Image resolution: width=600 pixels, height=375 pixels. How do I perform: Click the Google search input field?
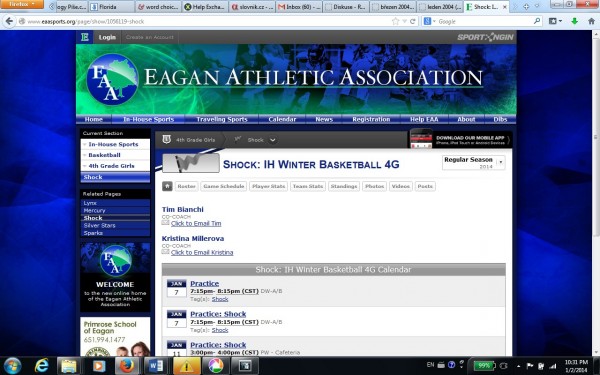pos(484,21)
